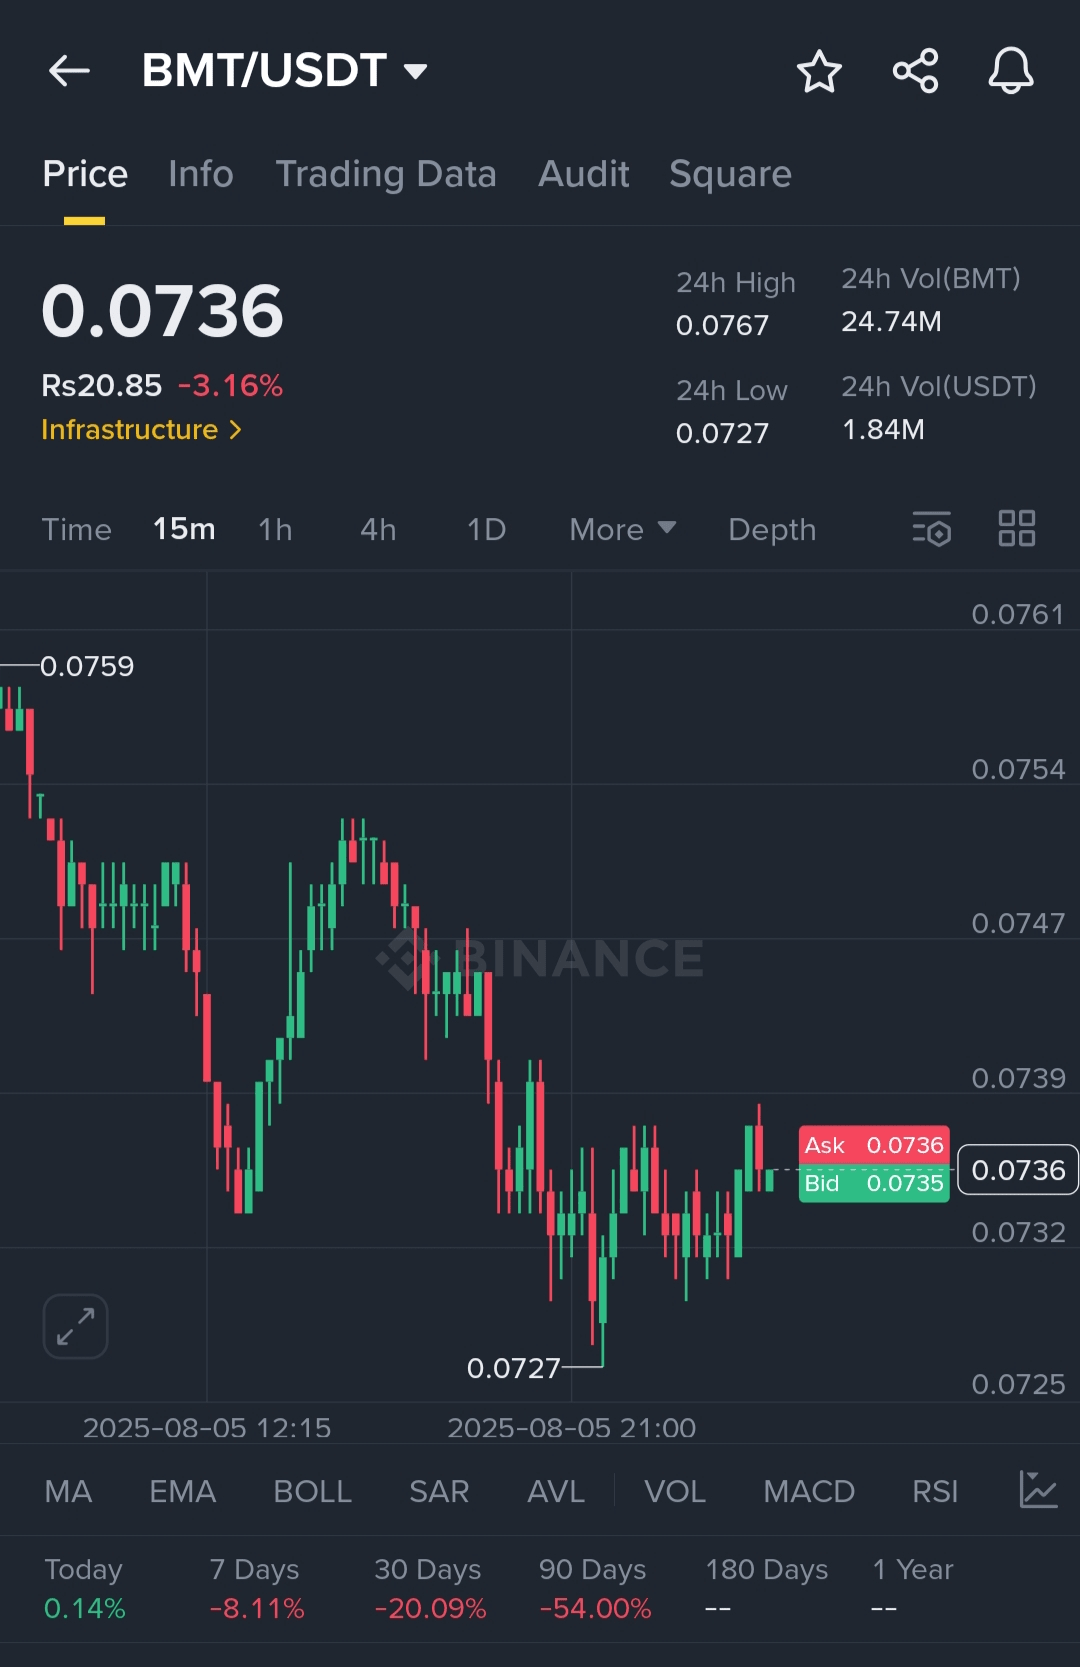The image size is (1080, 1667).
Task: Tap the Ask 0.0736 price label
Action: click(x=874, y=1145)
